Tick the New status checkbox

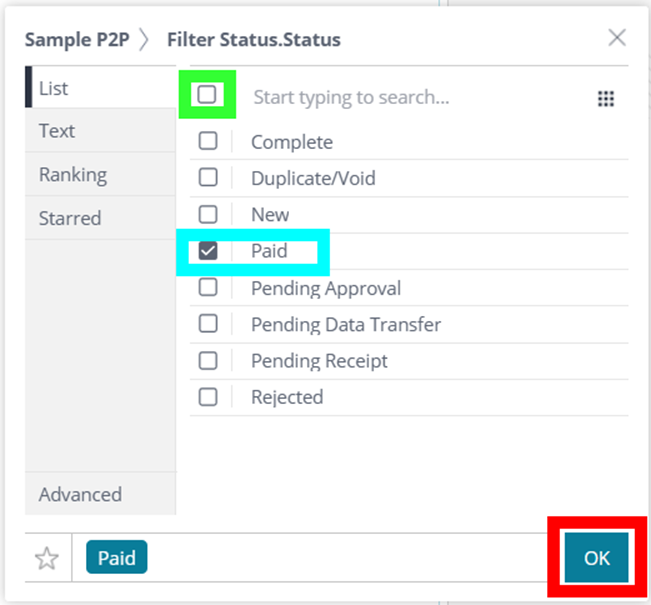click(208, 214)
